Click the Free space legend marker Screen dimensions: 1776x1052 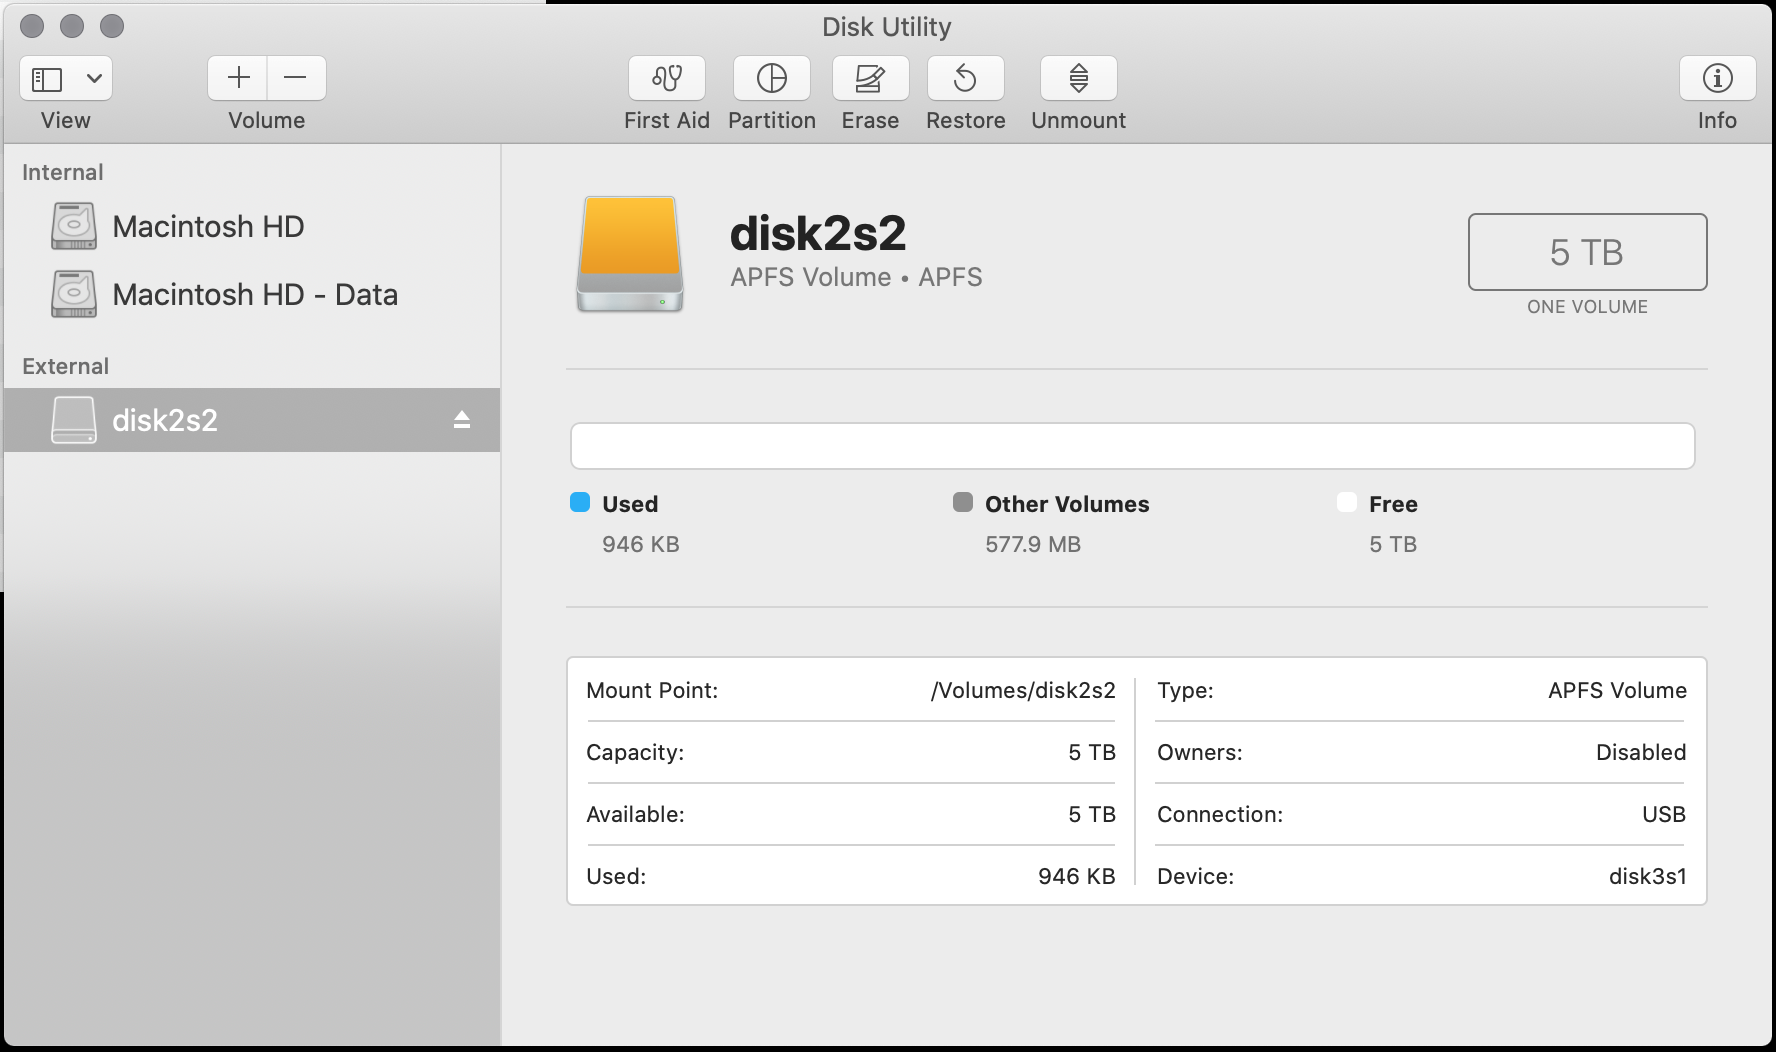click(1347, 503)
